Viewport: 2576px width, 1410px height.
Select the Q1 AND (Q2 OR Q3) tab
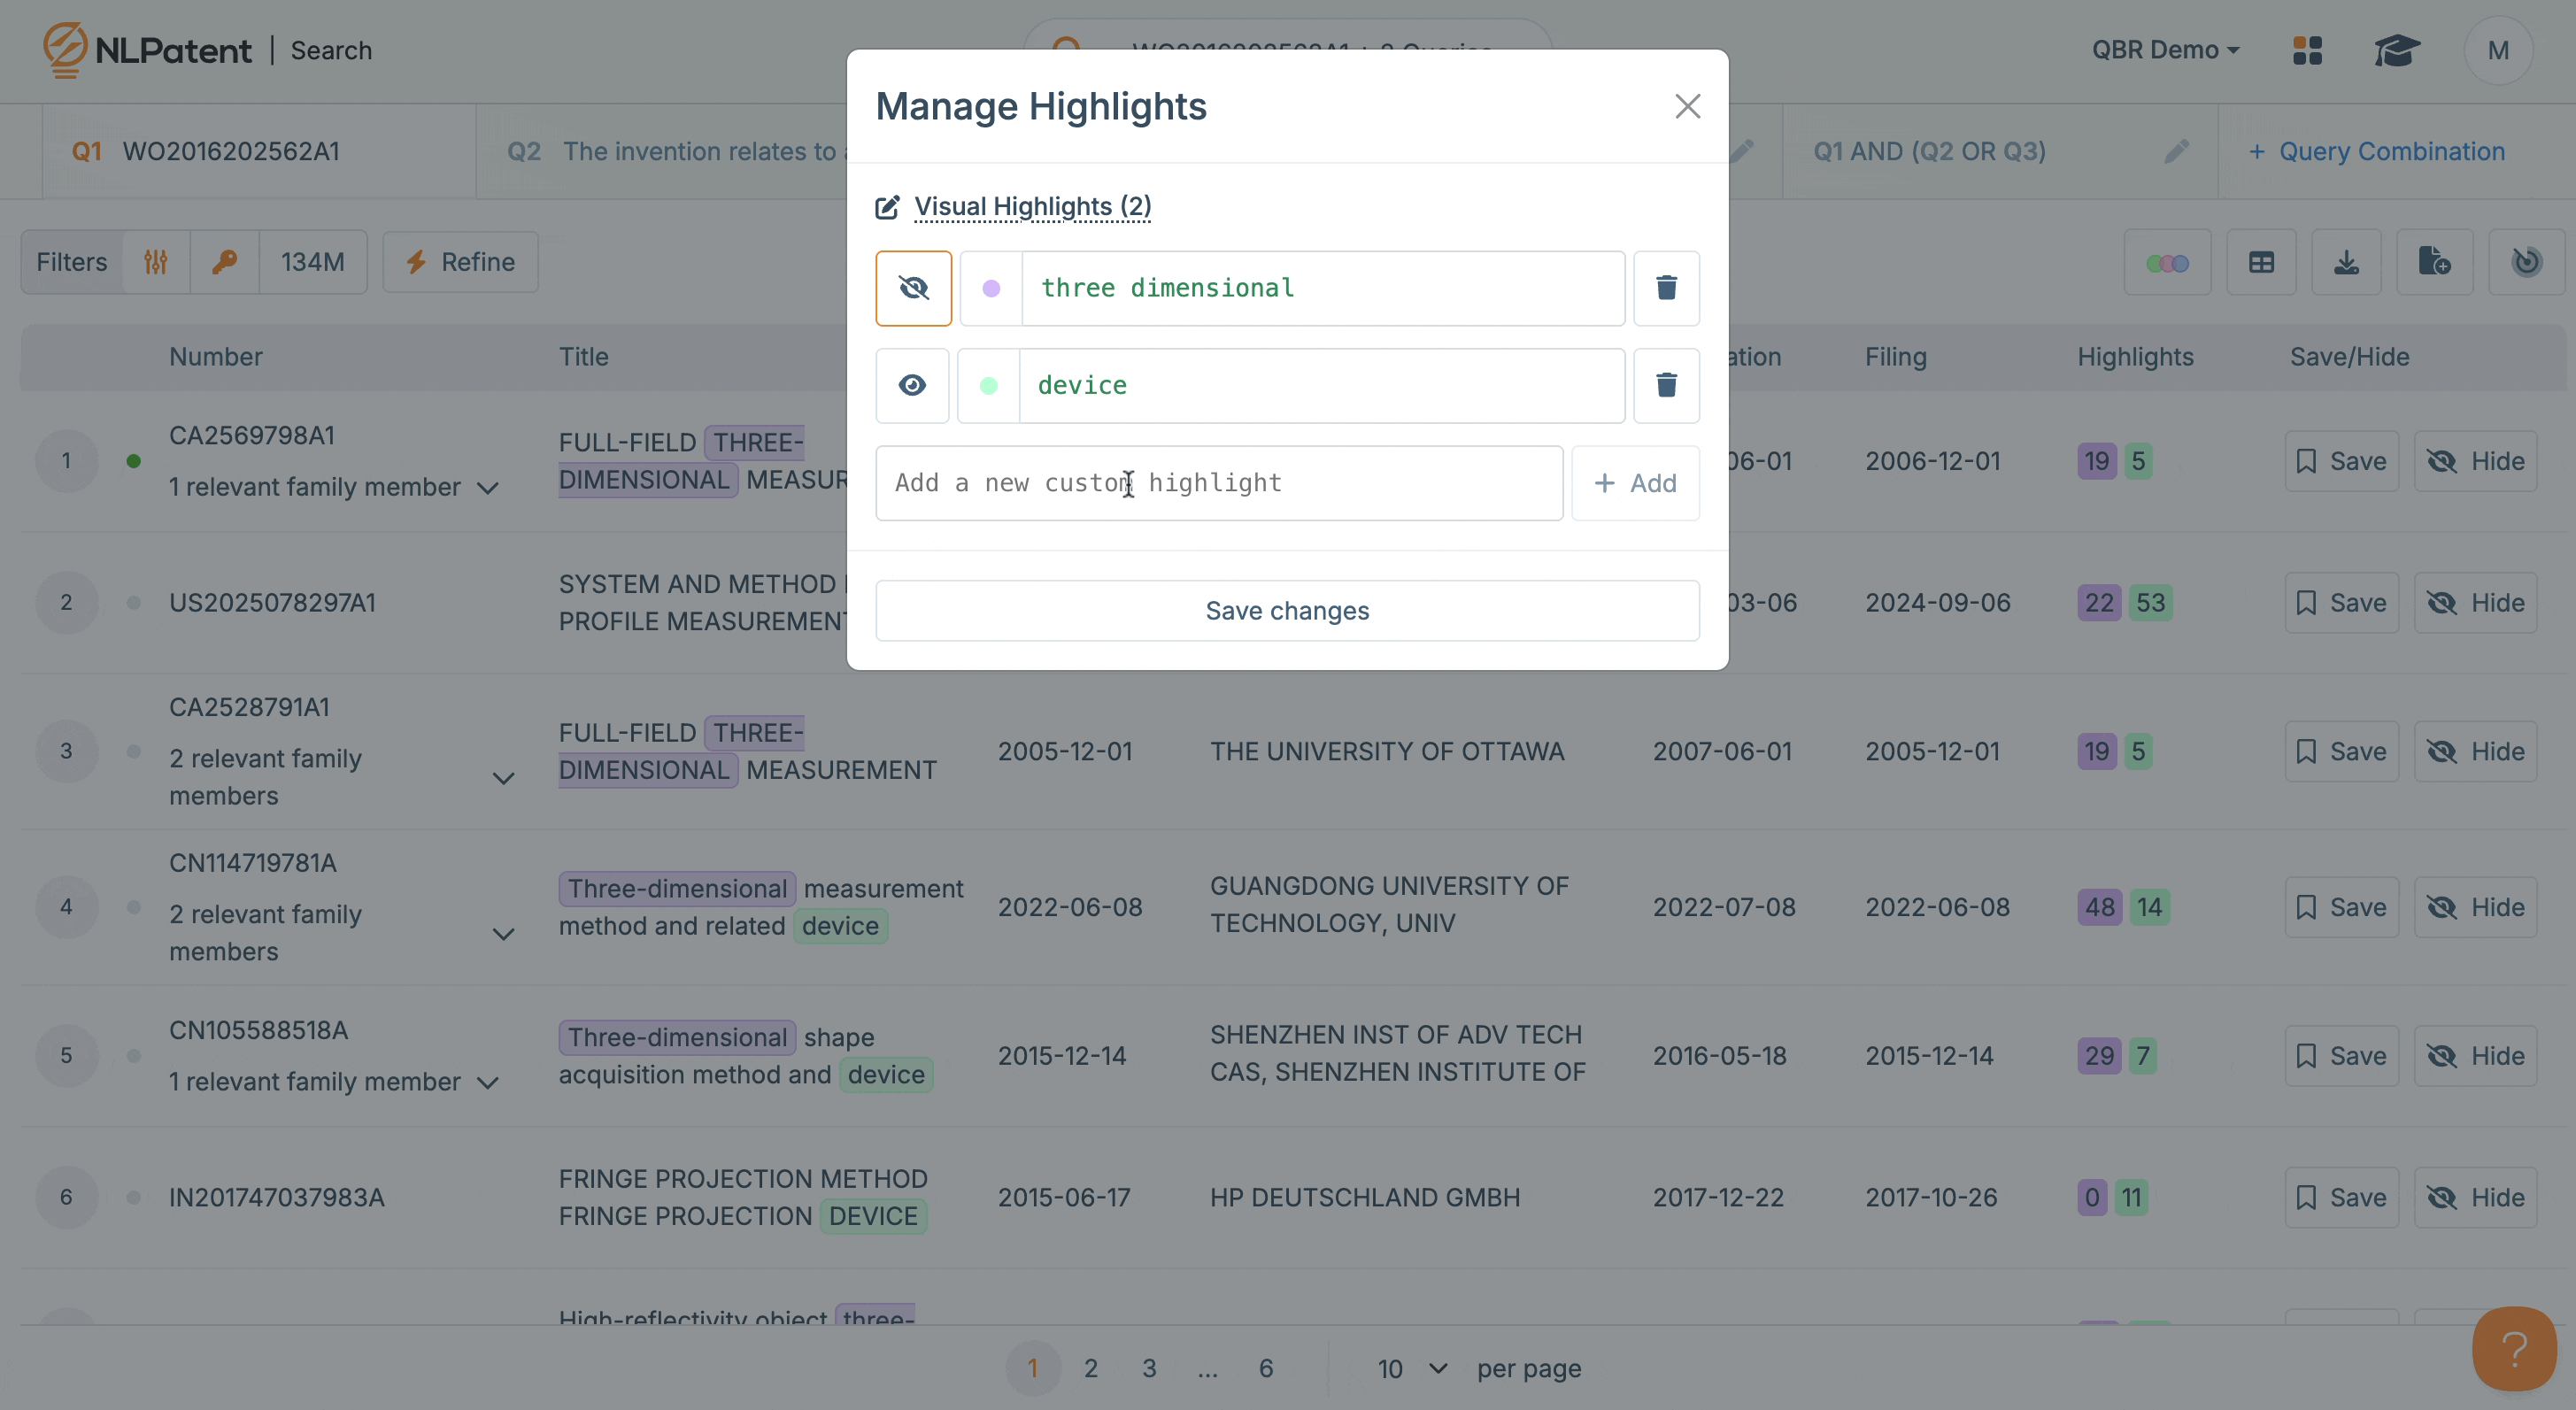point(1929,151)
